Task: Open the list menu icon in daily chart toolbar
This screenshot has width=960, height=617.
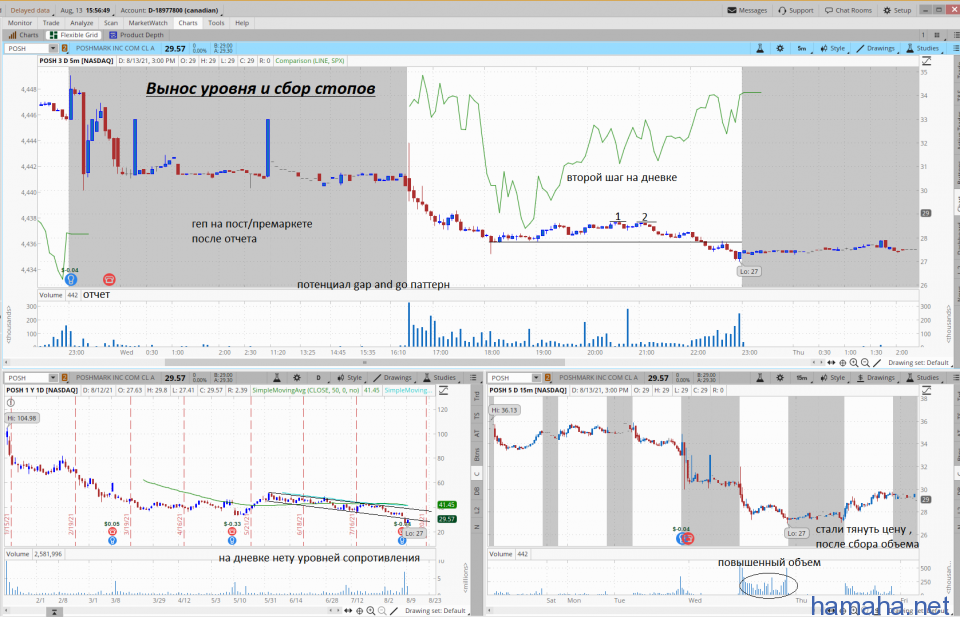Action: tap(473, 378)
